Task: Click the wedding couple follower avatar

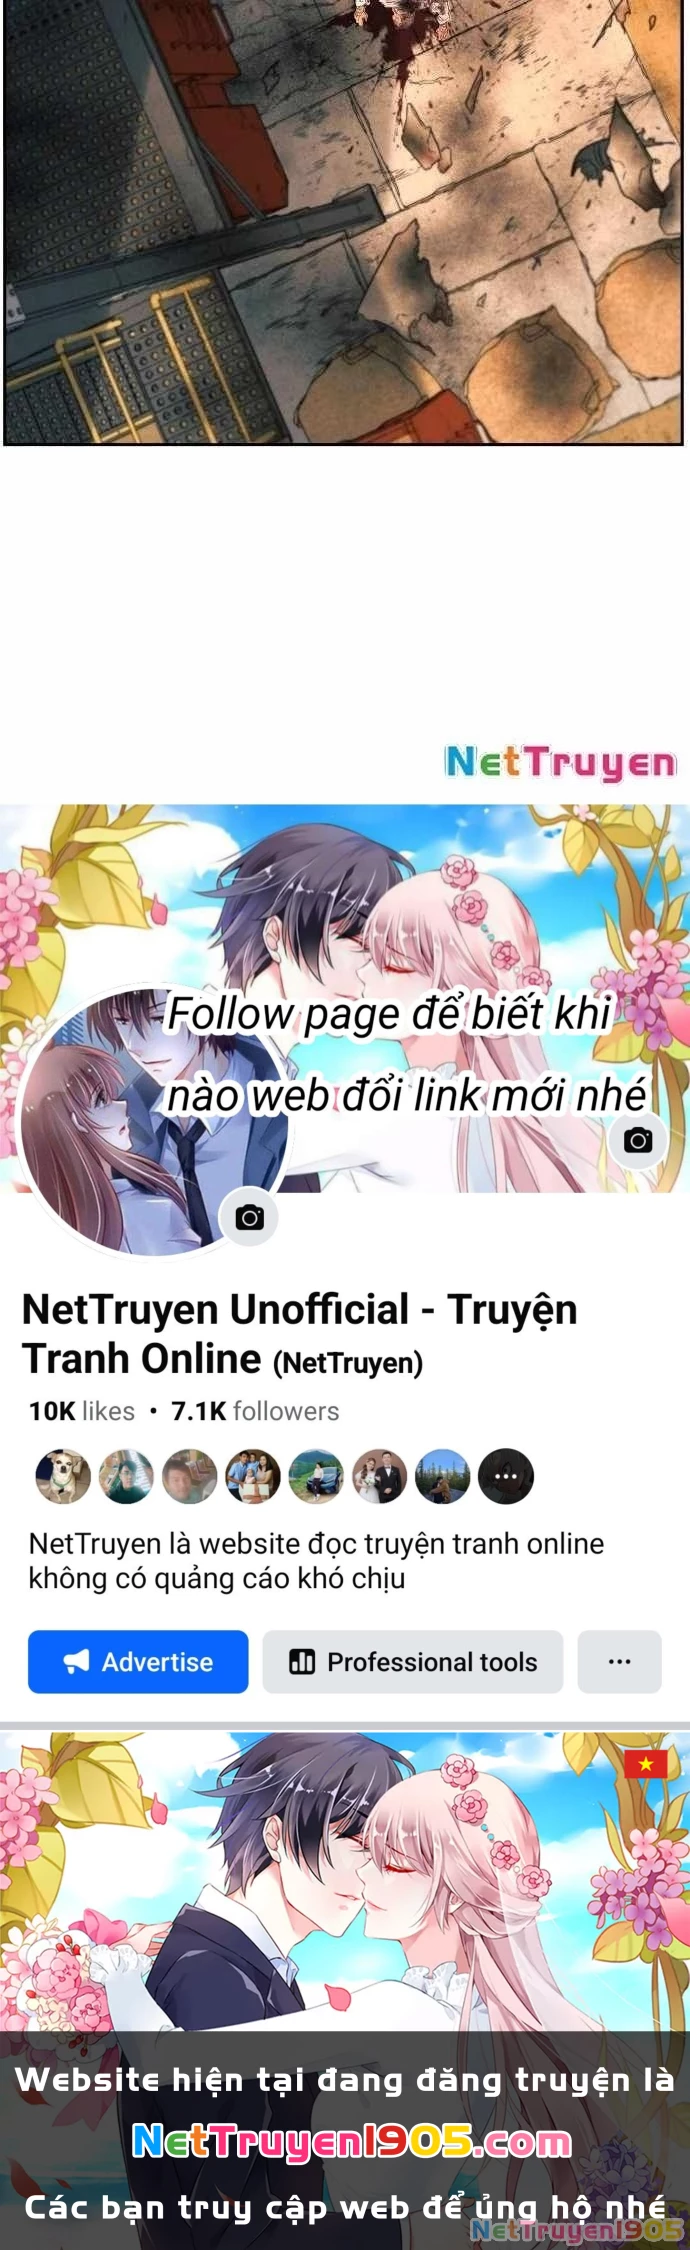Action: (x=379, y=1476)
